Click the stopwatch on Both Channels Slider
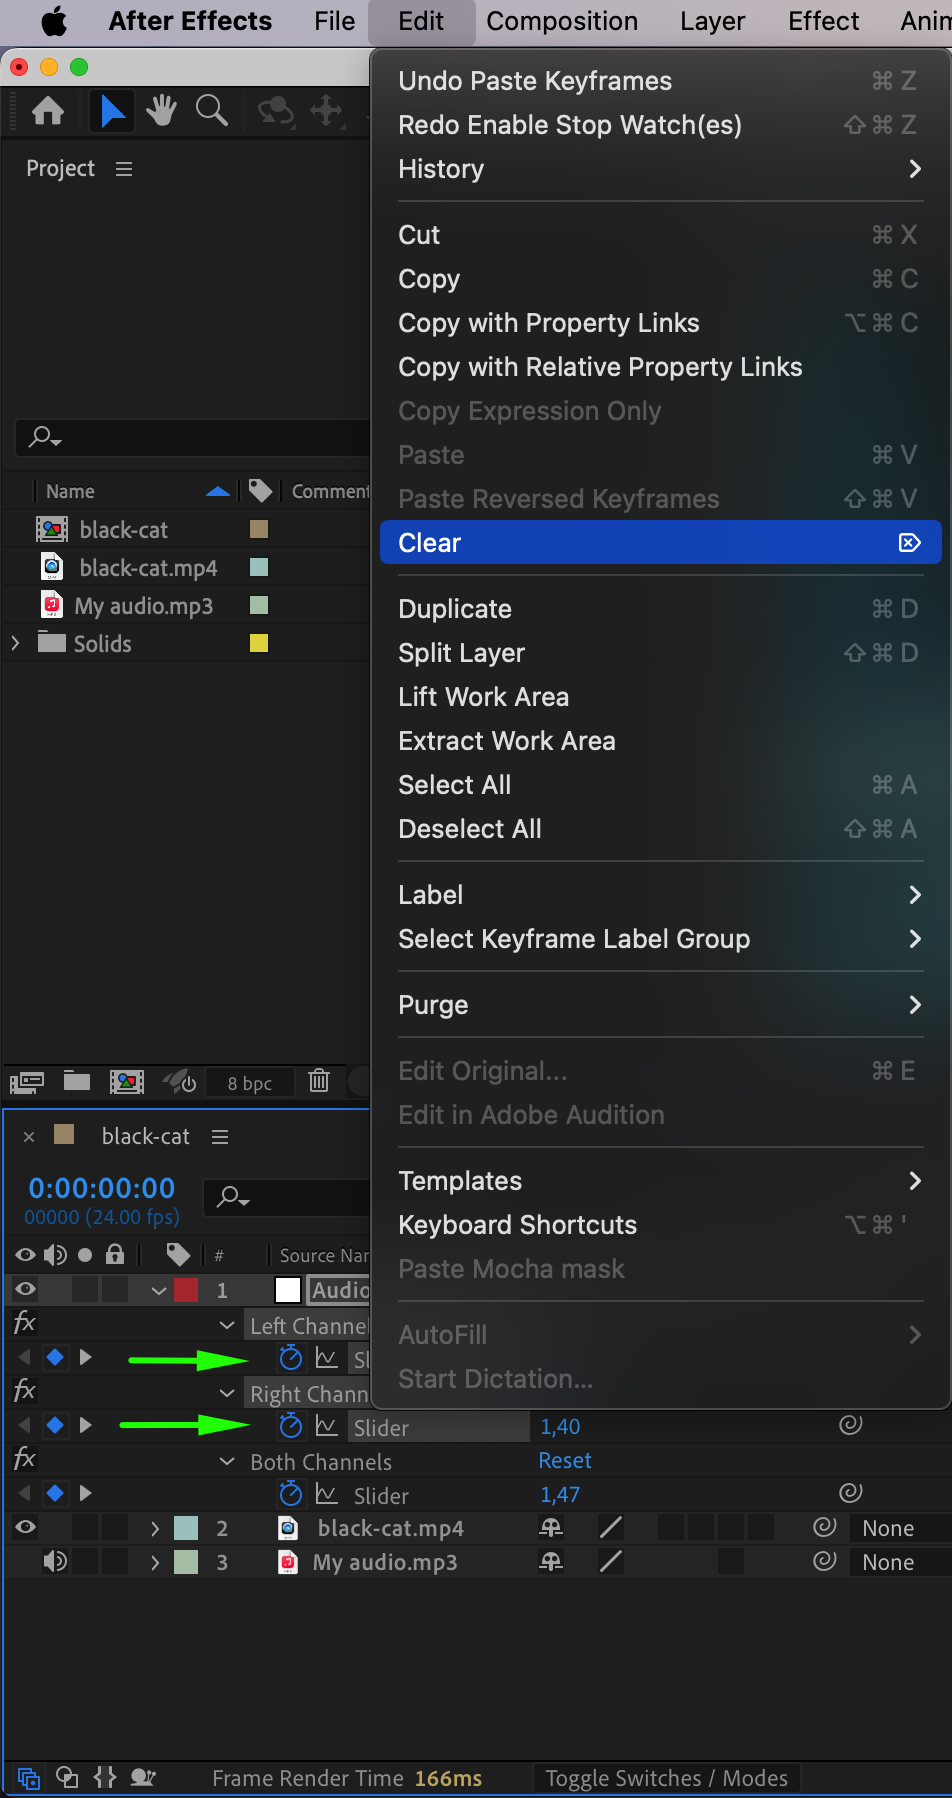This screenshot has height=1798, width=952. pos(291,1494)
